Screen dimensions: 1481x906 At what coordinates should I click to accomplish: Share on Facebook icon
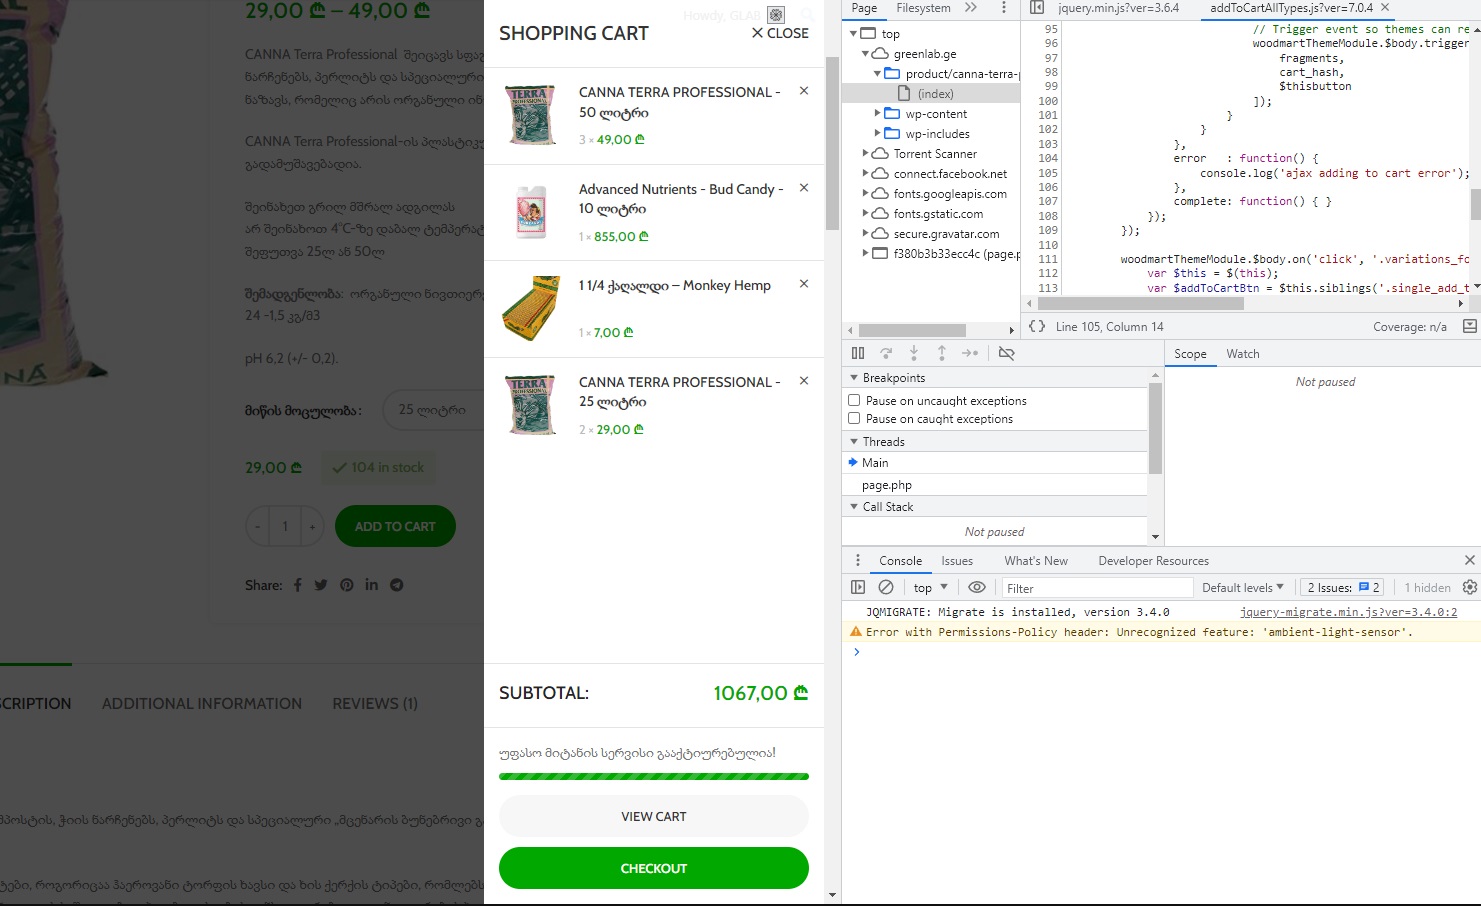click(x=298, y=585)
